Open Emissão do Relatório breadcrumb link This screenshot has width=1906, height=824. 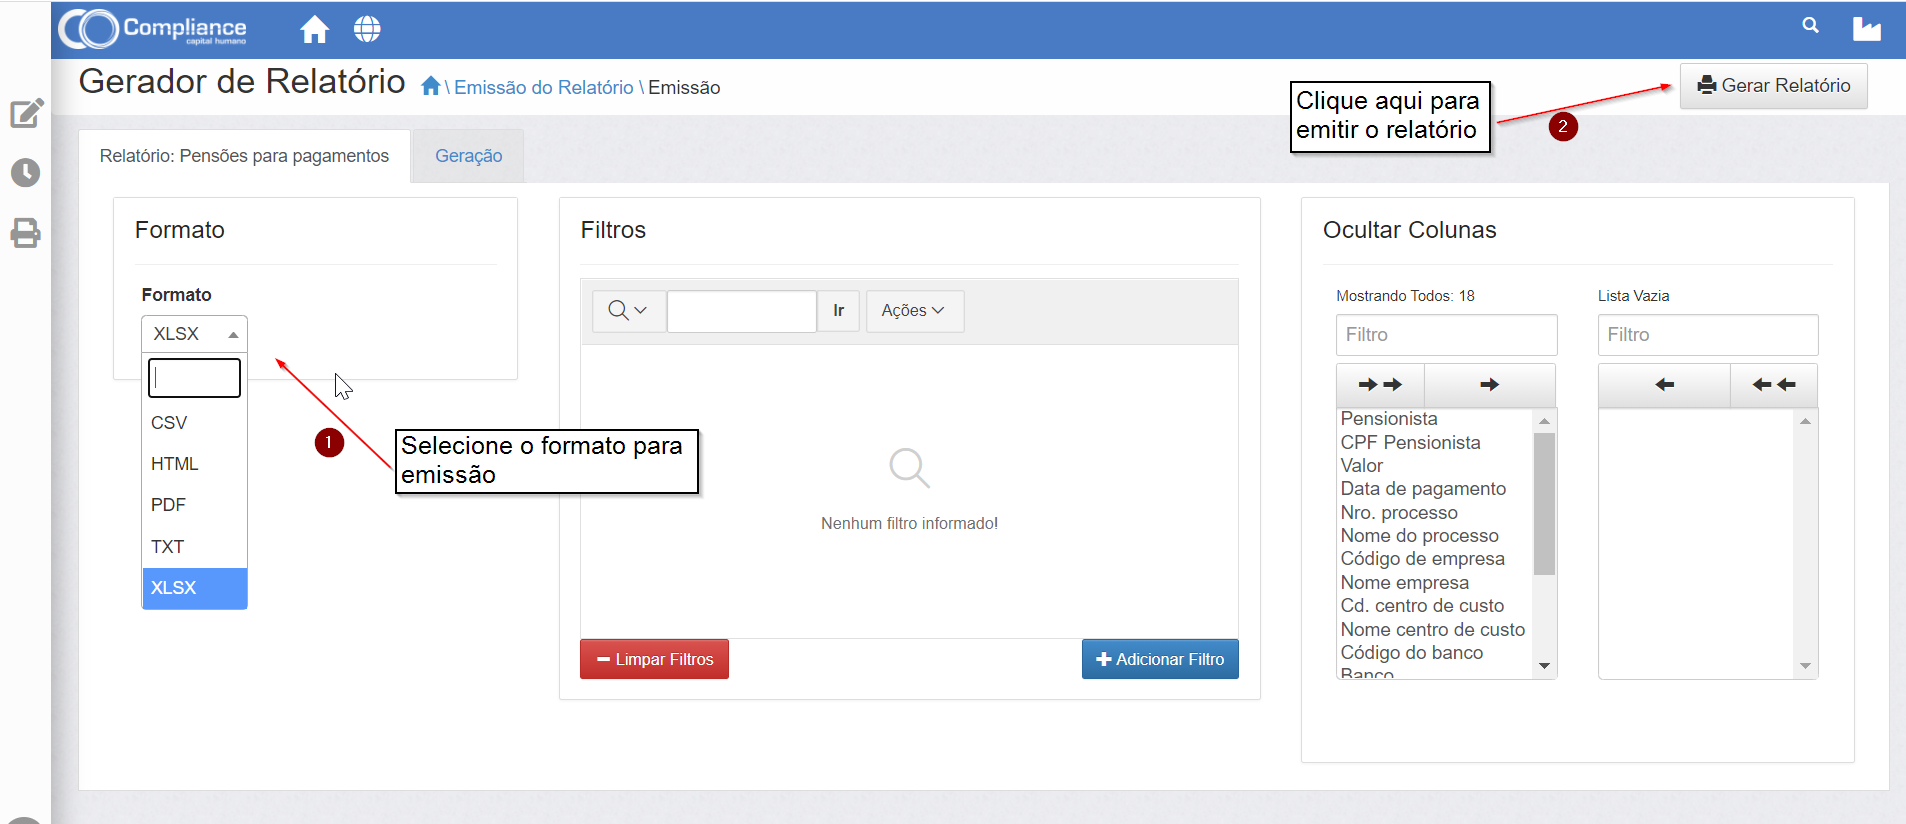click(x=543, y=87)
